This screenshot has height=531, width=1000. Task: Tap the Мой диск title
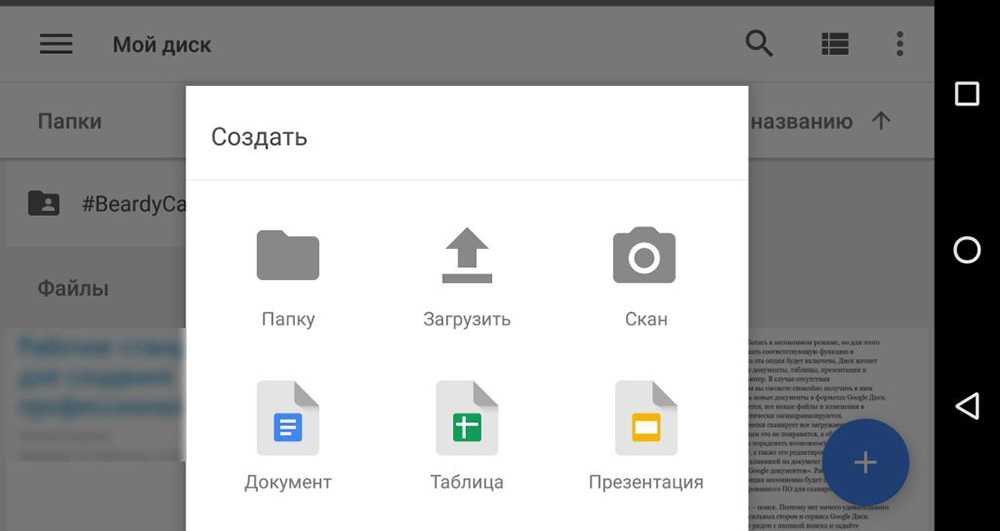162,45
